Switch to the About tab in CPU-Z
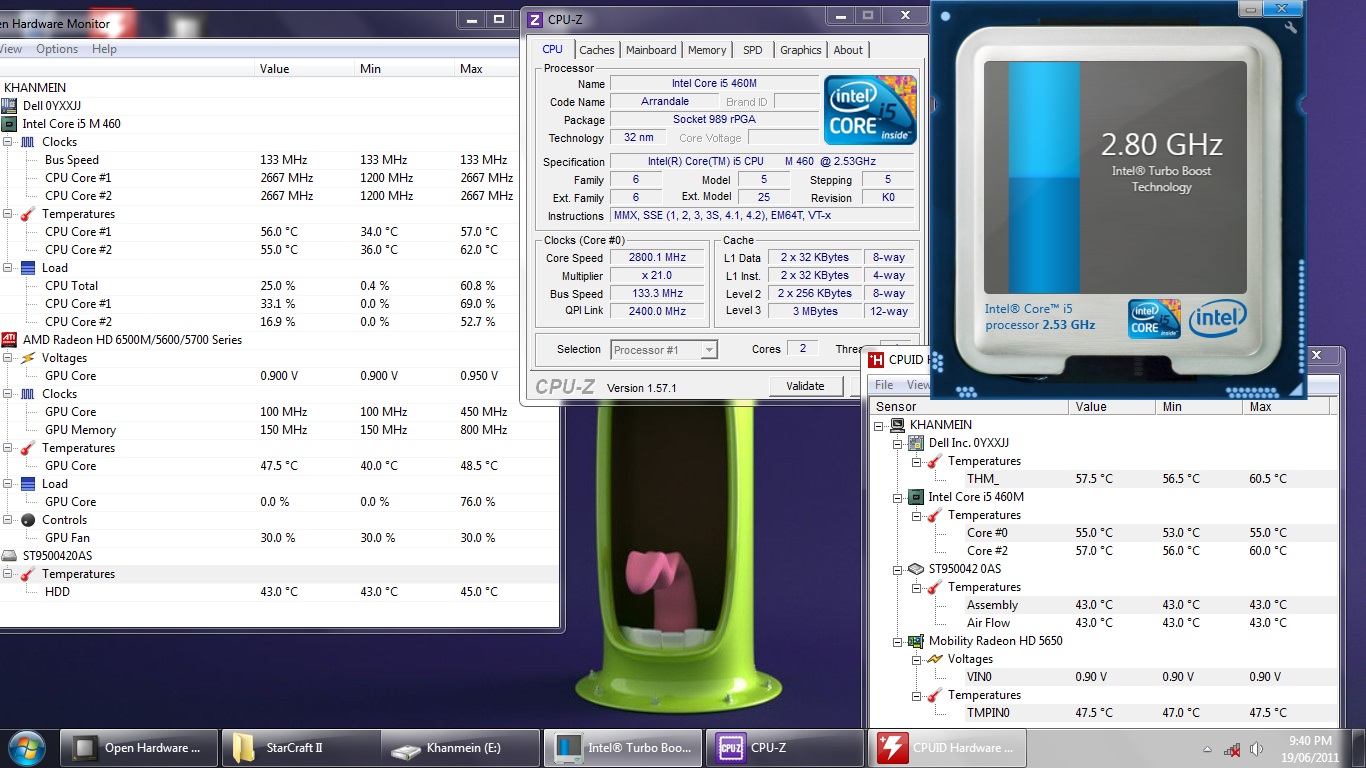The width and height of the screenshot is (1366, 768). [848, 50]
